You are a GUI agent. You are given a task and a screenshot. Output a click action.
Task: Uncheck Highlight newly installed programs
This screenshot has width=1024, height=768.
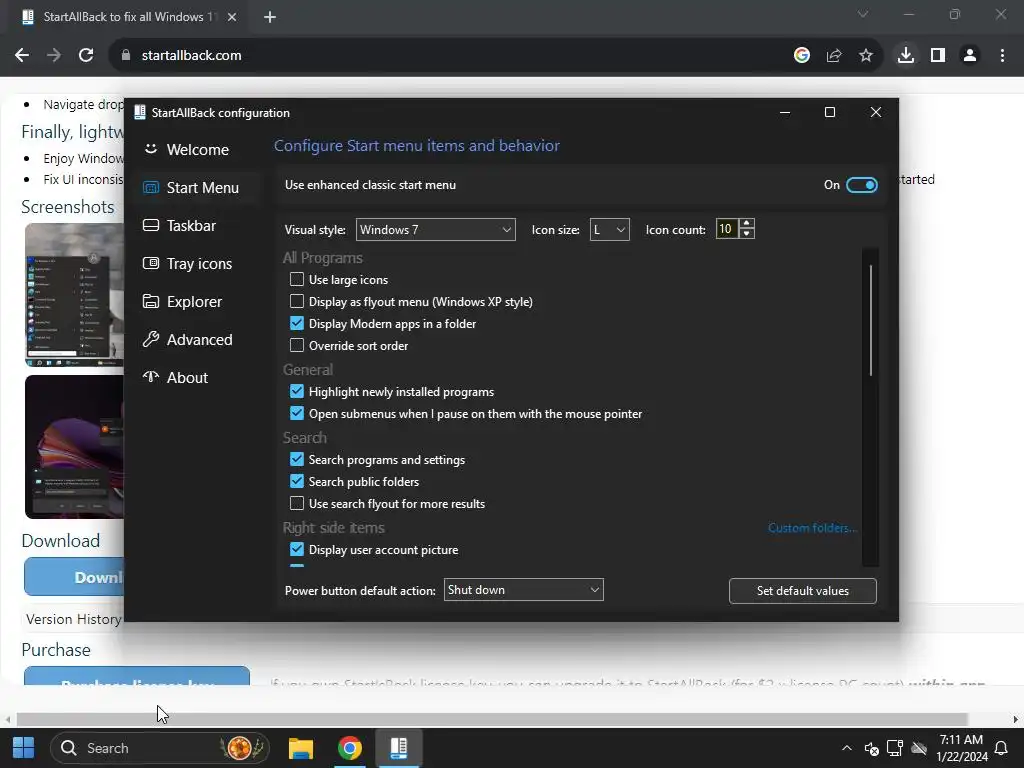(296, 391)
